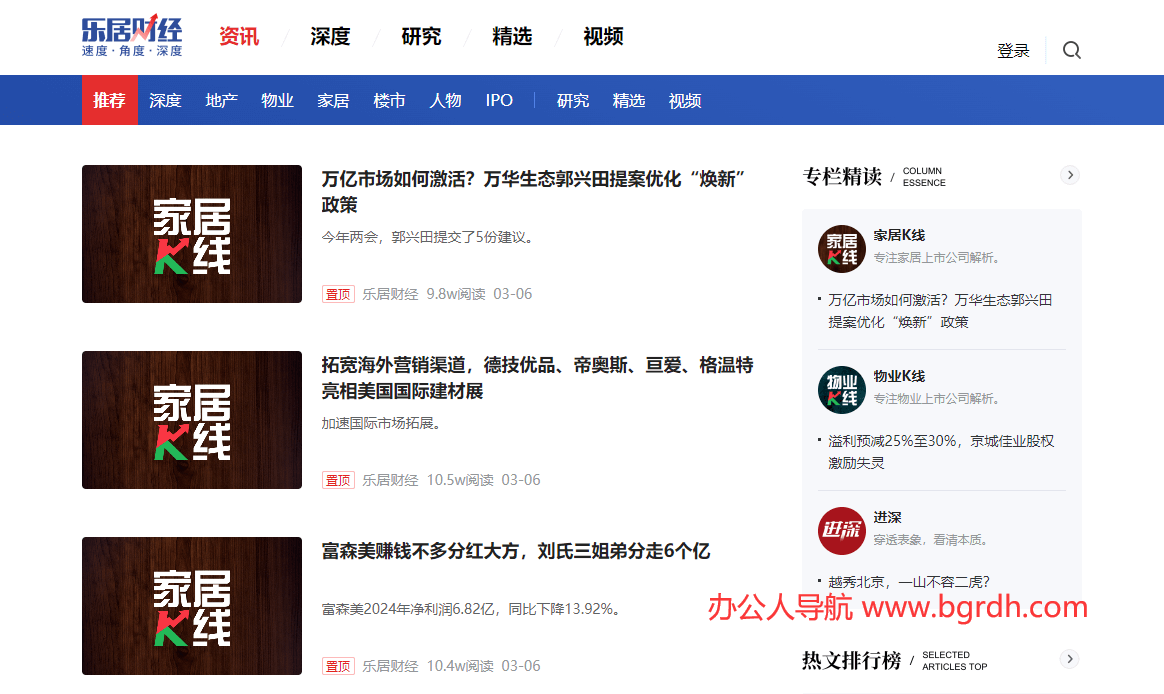
Task: Open the 物业K线 column avatar
Action: 842,390
